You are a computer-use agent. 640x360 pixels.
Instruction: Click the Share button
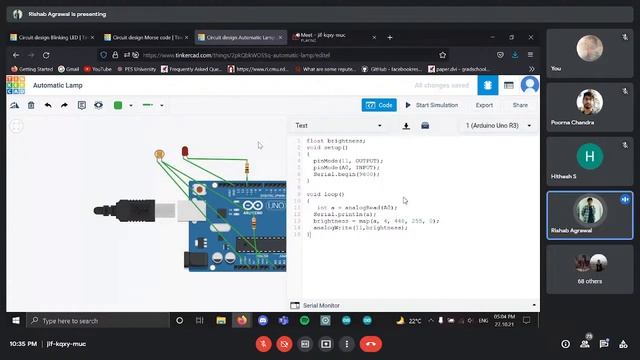point(520,105)
